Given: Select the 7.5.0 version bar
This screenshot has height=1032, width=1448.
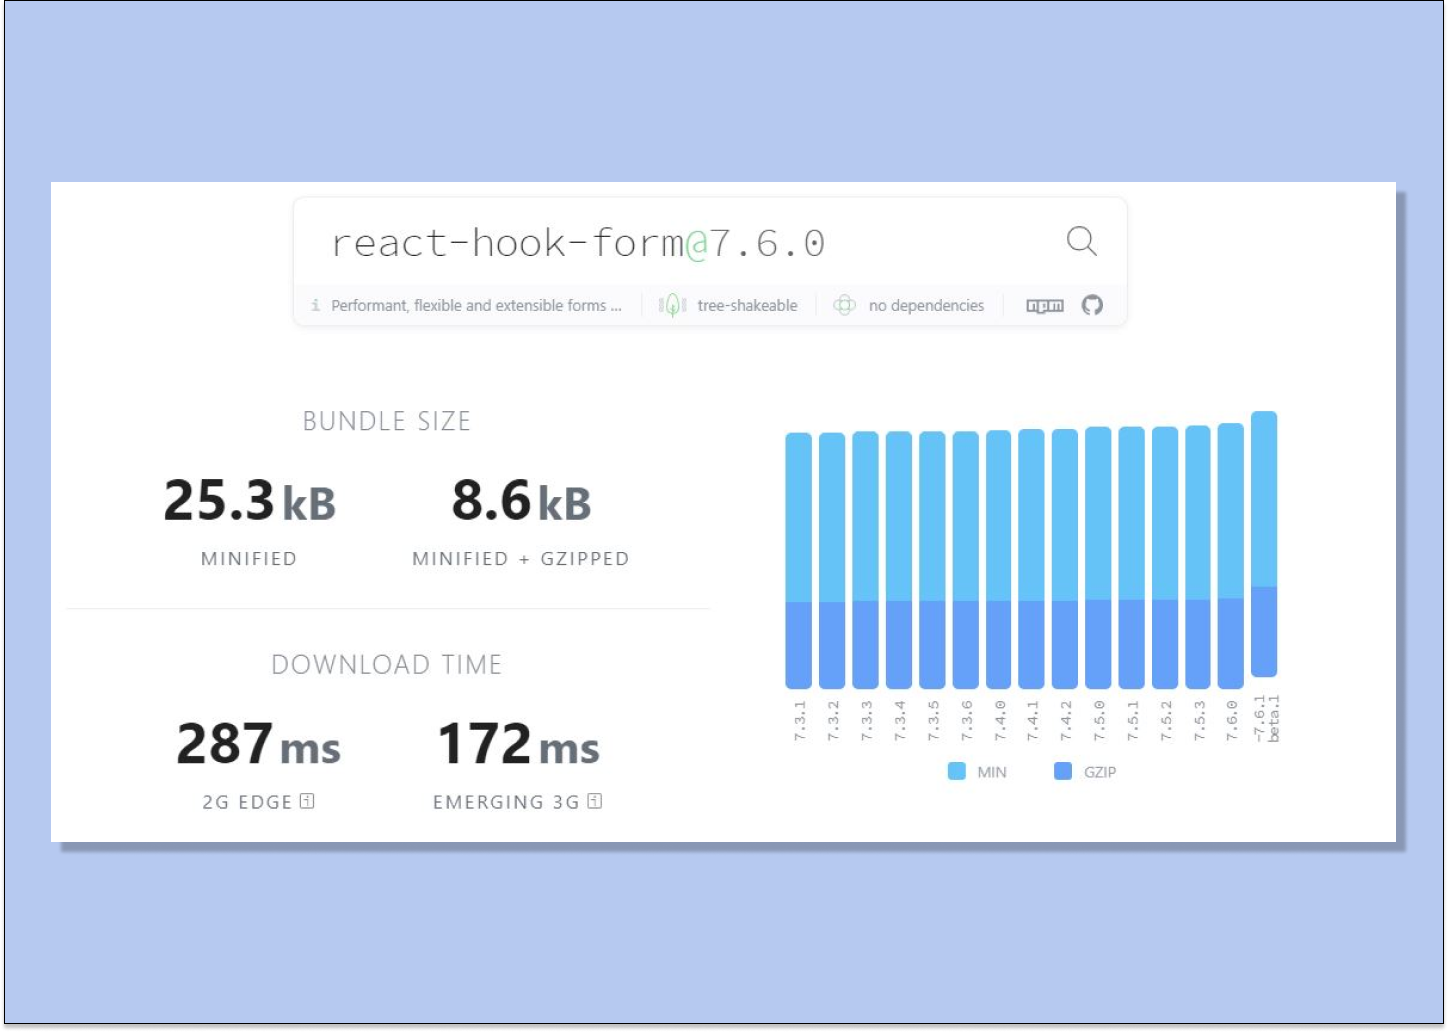Looking at the screenshot, I should (1098, 558).
